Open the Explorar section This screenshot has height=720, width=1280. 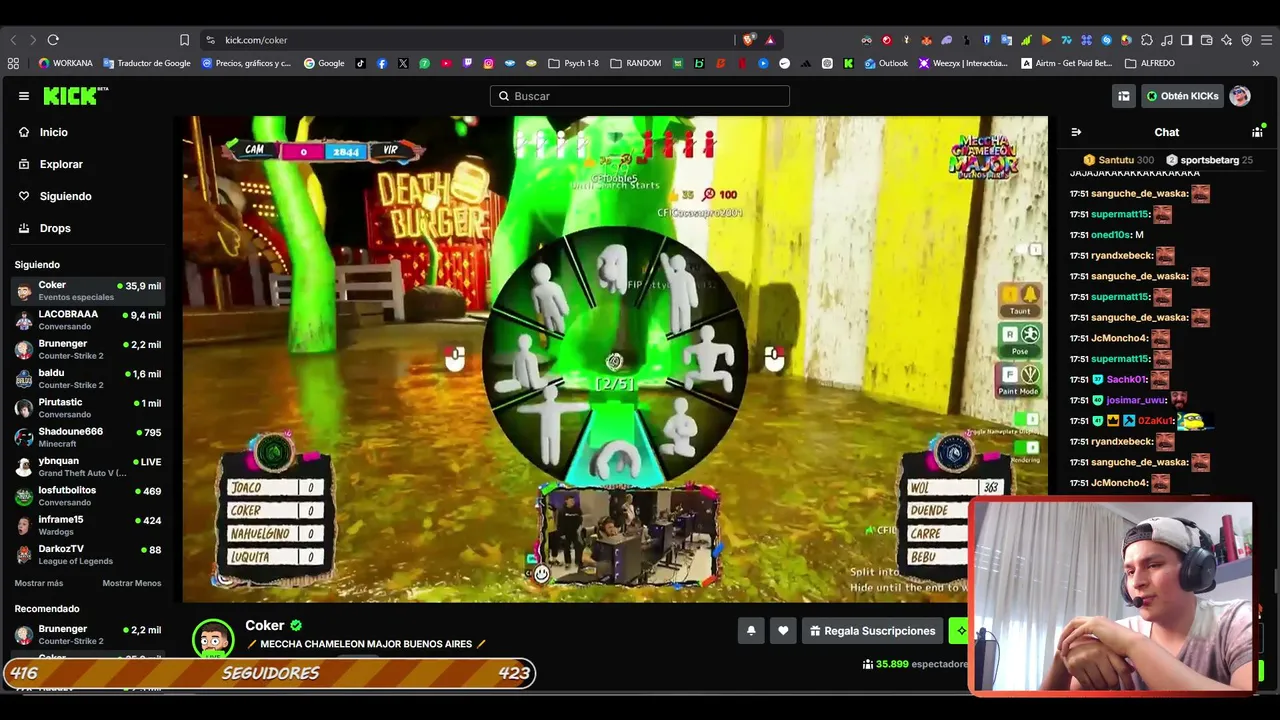(61, 164)
